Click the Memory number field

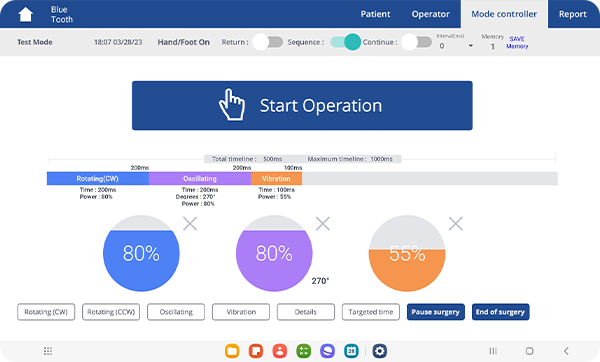[492, 46]
